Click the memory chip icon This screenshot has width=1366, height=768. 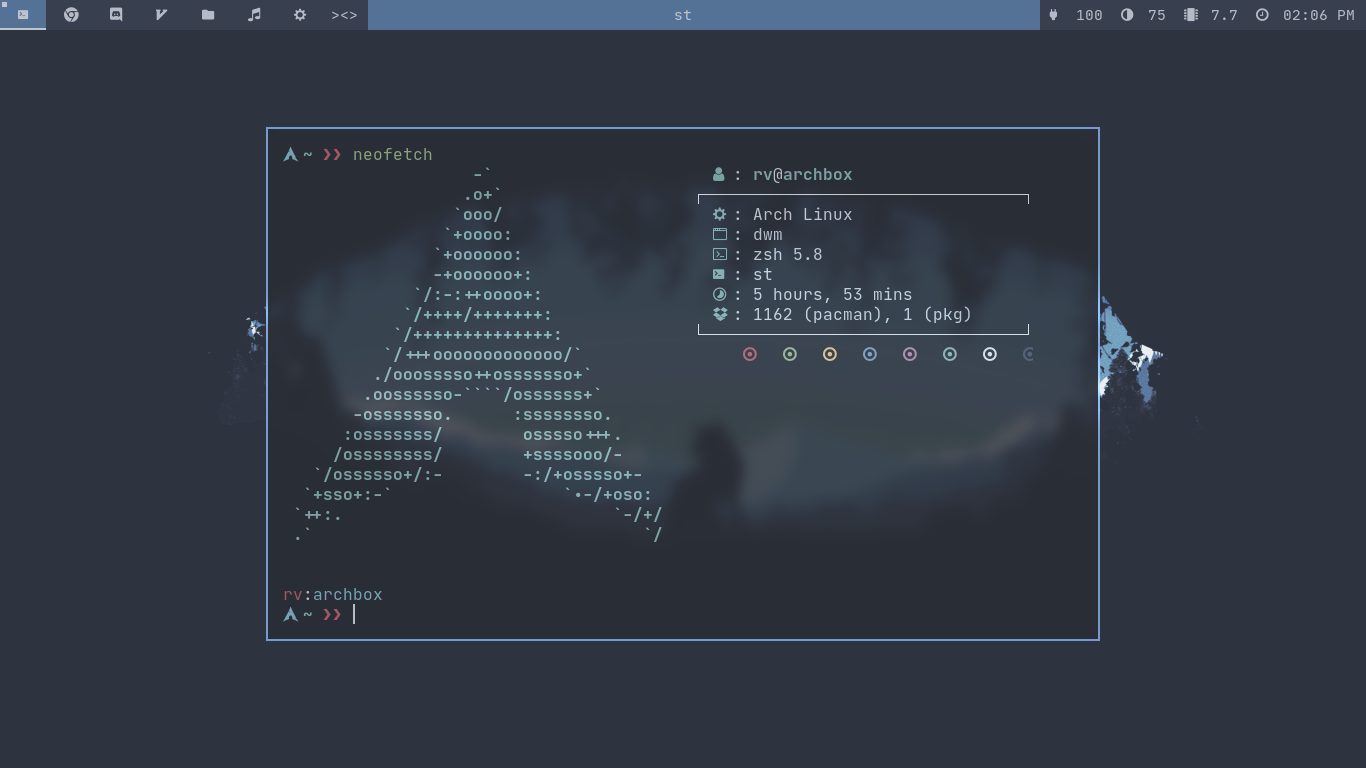tap(1190, 15)
